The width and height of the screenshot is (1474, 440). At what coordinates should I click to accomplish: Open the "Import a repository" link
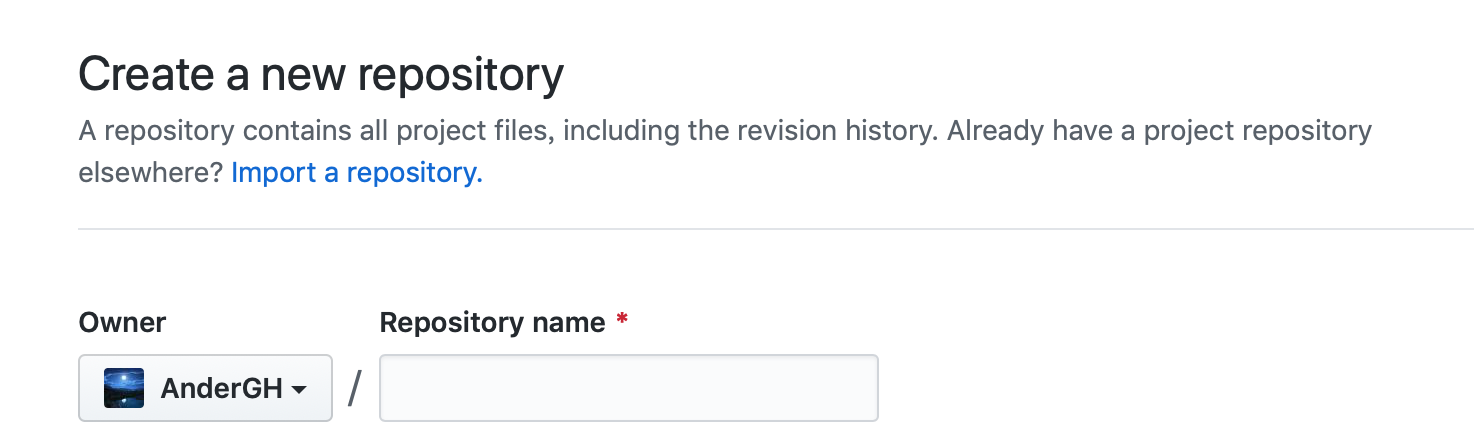click(357, 173)
